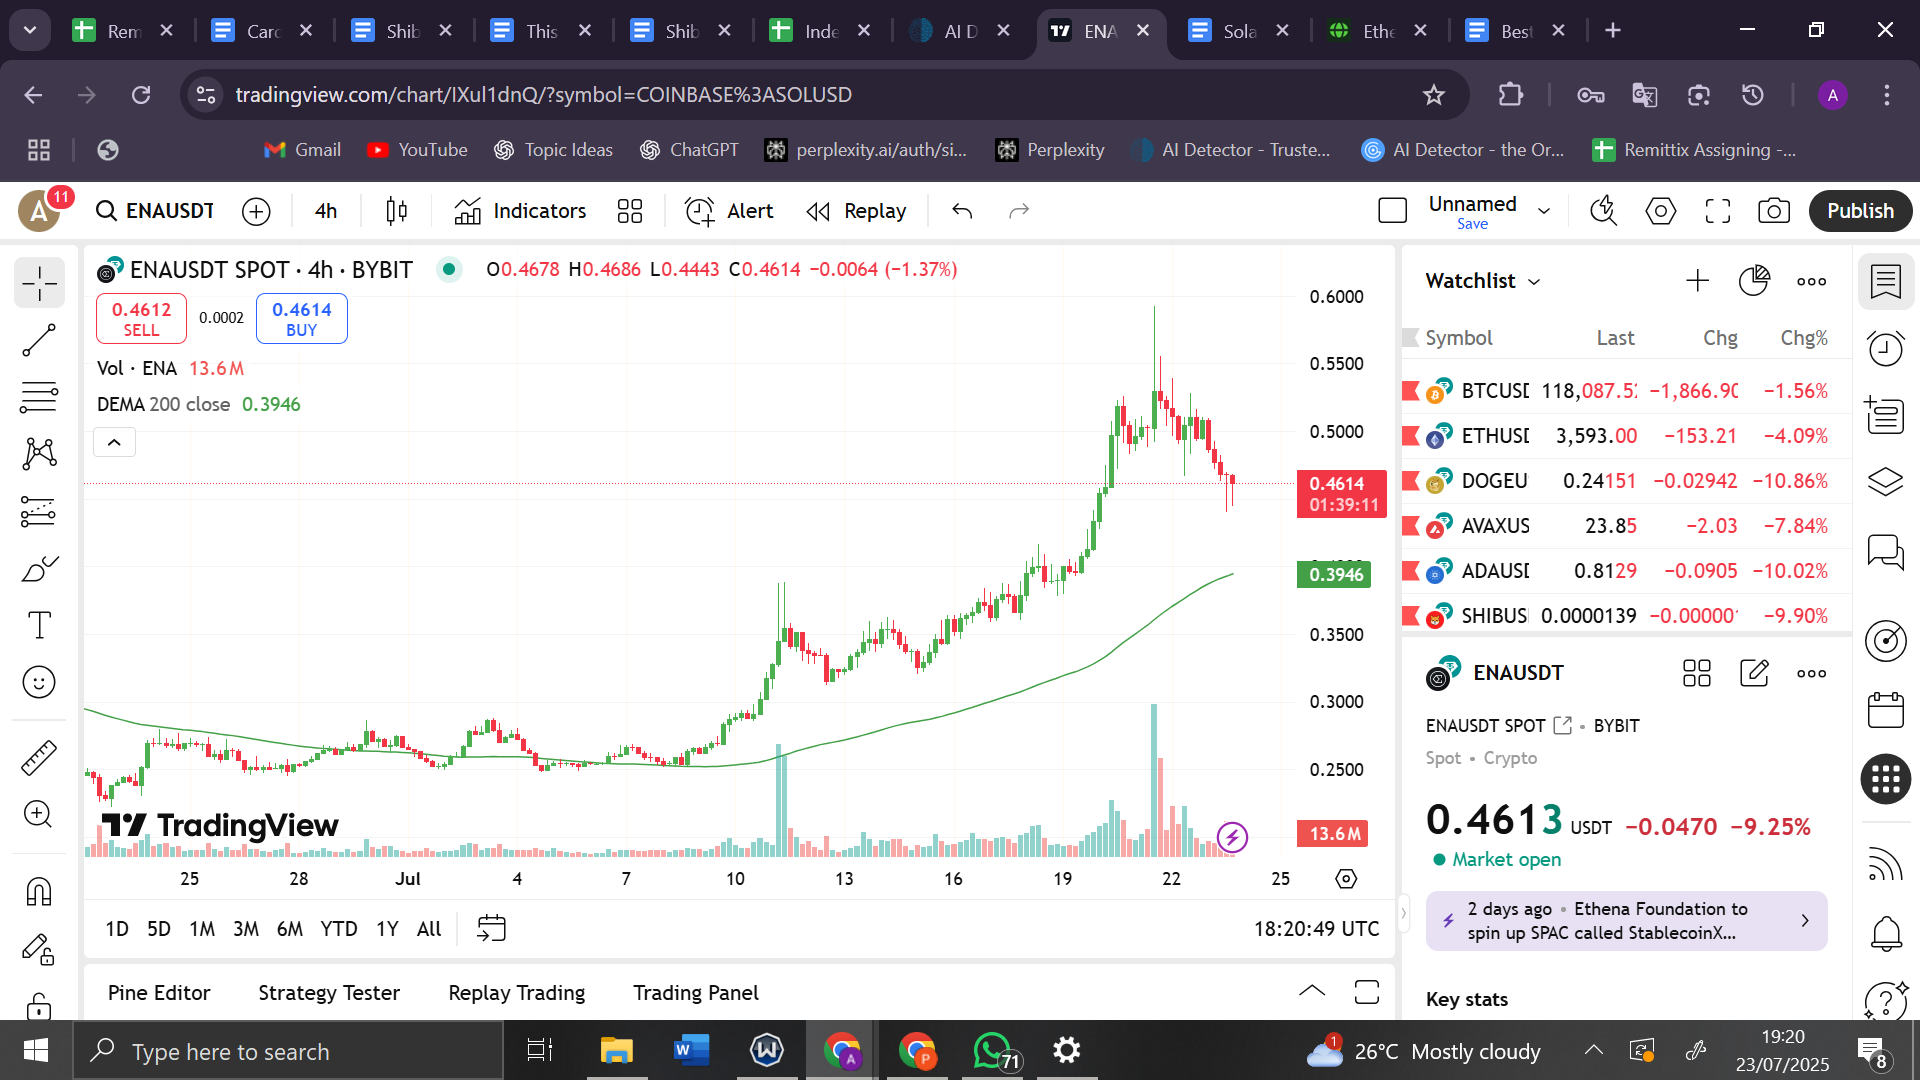Open the Trading Panel tab
Viewport: 1920px width, 1080px height.
[x=696, y=993]
